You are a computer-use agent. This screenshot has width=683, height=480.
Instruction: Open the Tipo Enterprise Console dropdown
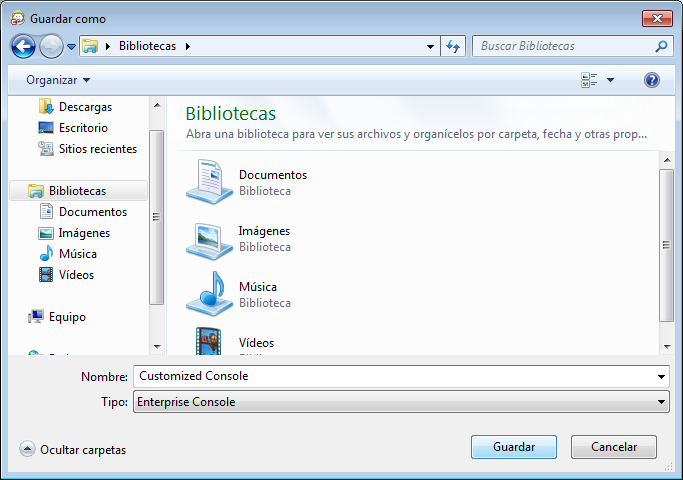coord(401,402)
